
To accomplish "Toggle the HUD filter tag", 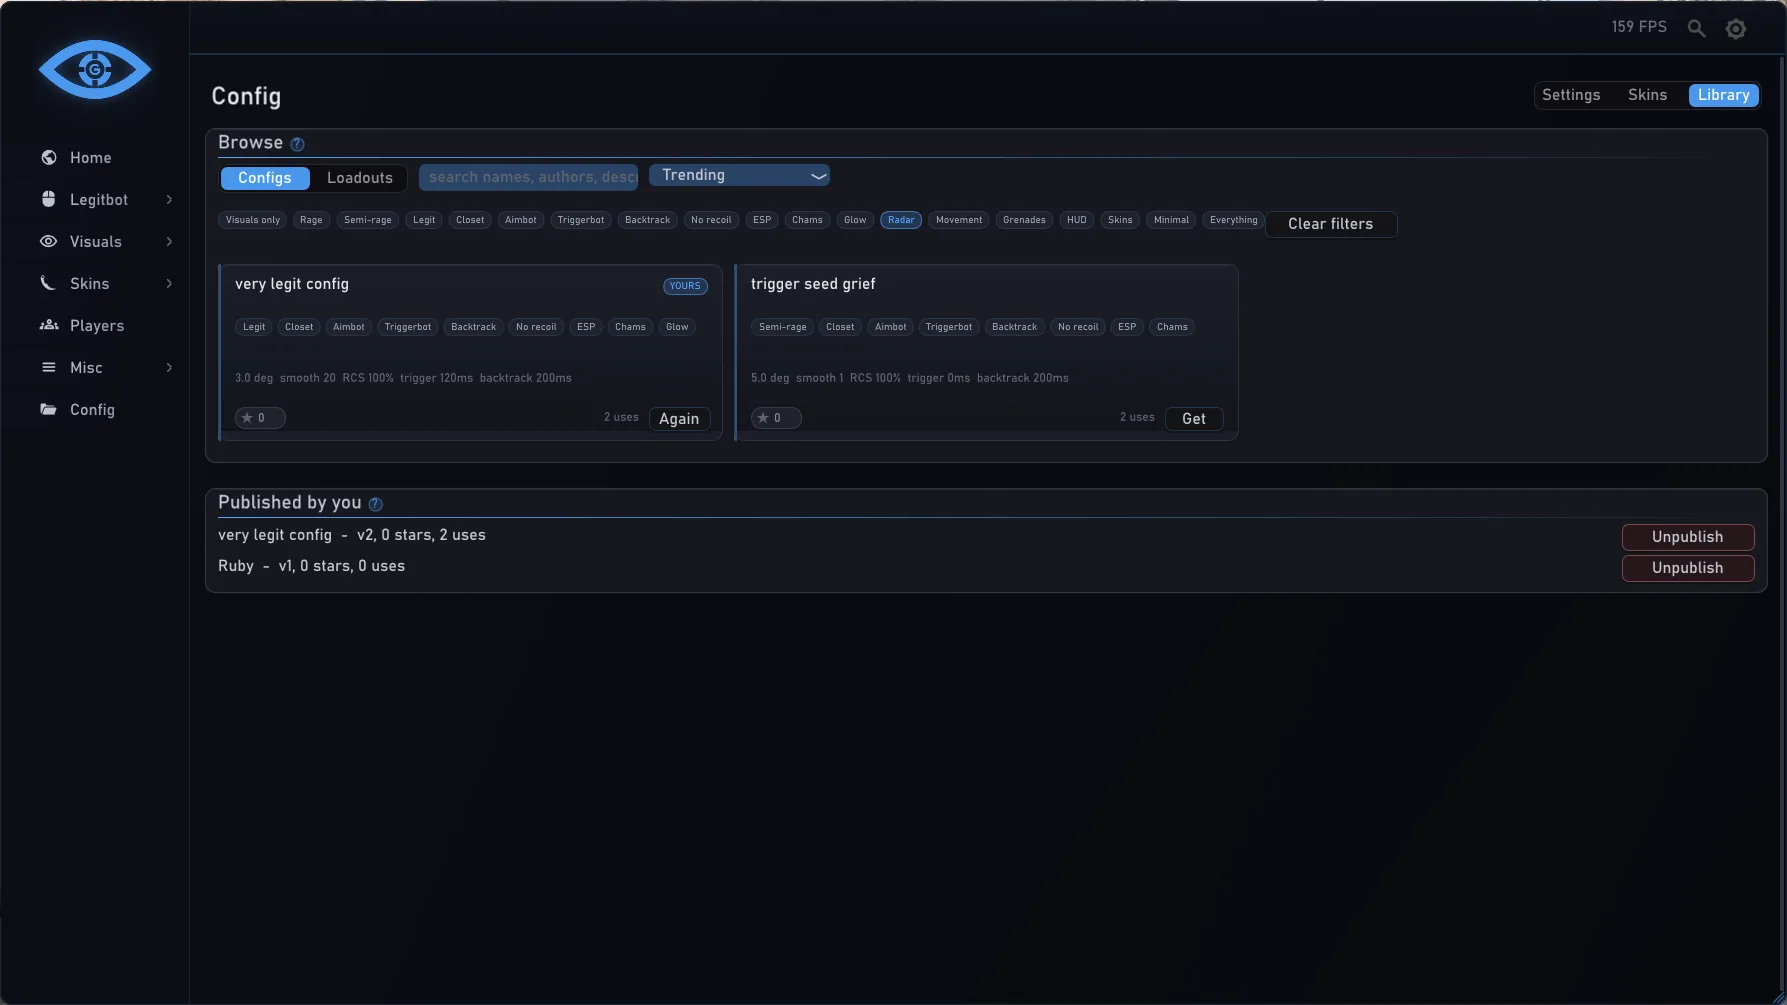I will [1076, 220].
